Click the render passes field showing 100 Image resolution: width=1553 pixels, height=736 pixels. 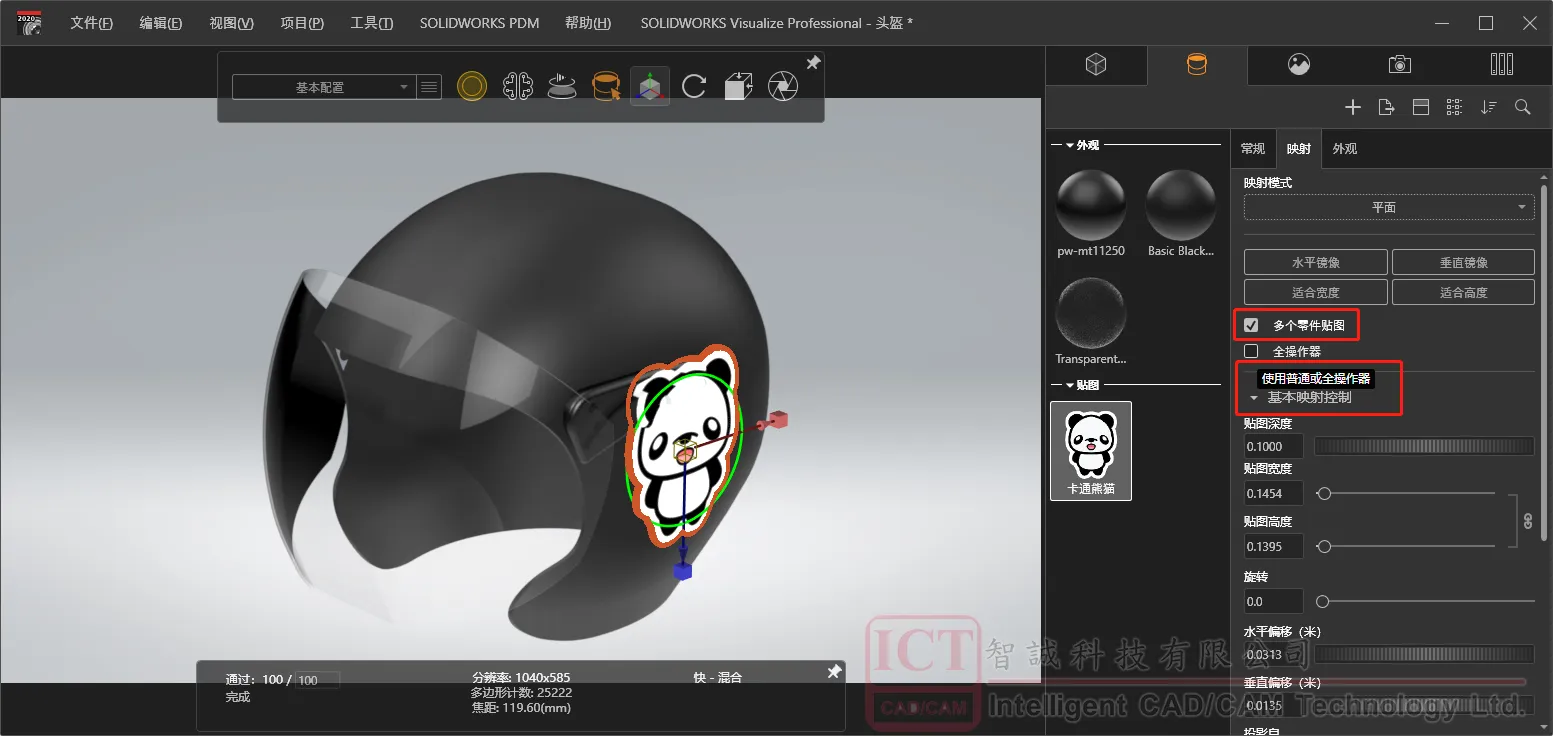318,680
